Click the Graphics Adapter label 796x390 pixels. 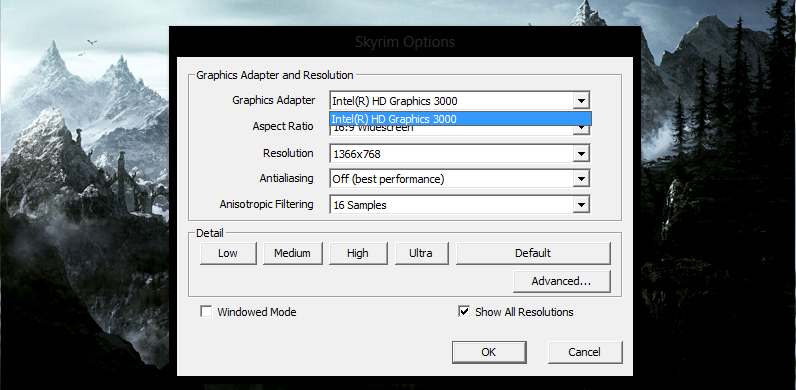point(274,100)
